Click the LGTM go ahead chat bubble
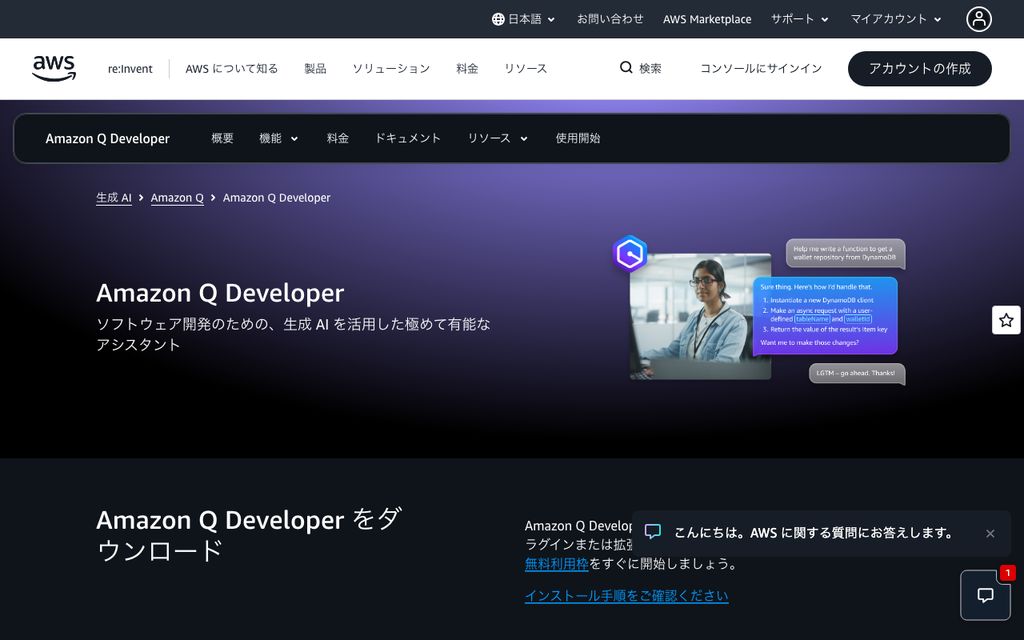Viewport: 1024px width, 640px height. click(x=856, y=373)
